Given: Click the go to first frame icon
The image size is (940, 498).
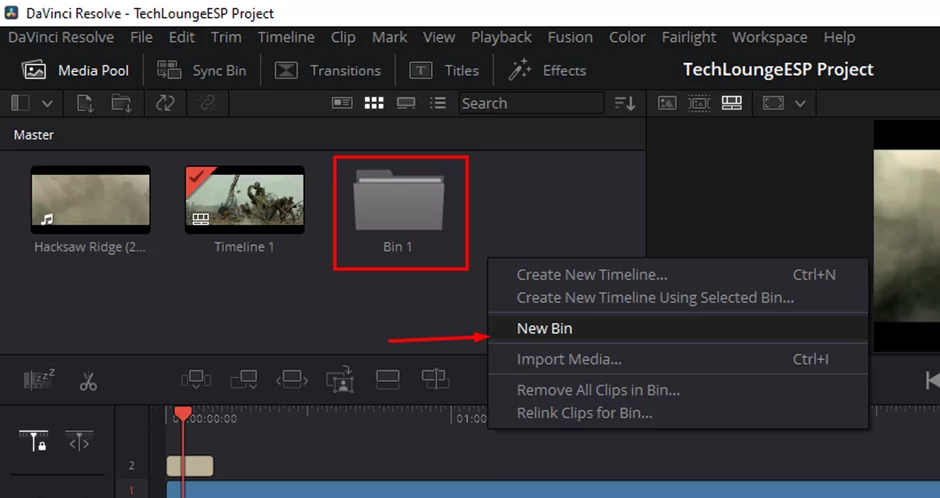Looking at the screenshot, I should (x=932, y=381).
